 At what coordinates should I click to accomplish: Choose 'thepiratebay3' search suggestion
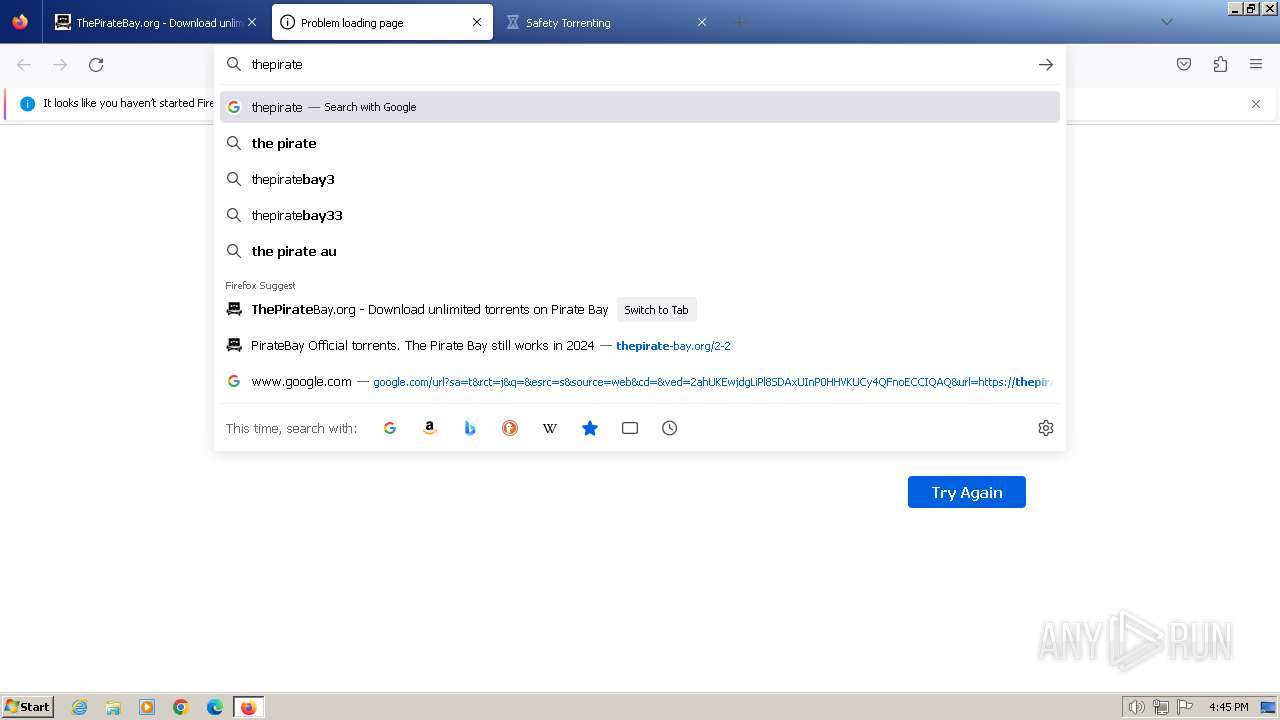[640, 179]
